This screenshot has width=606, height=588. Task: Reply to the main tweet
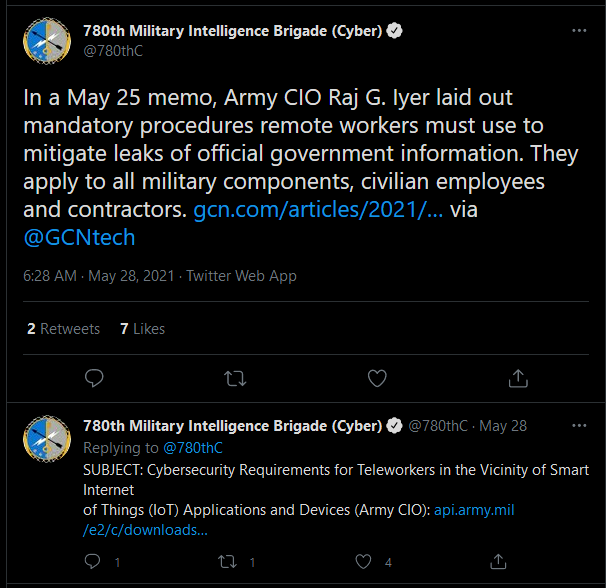(x=94, y=378)
